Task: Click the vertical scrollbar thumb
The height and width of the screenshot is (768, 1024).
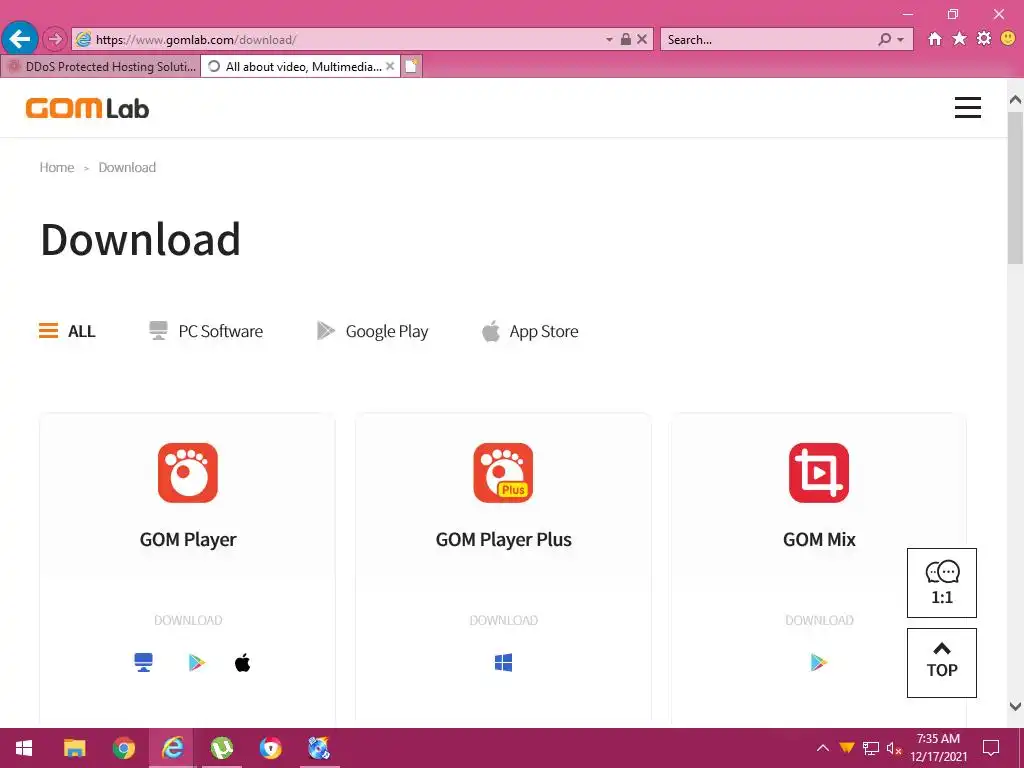Action: click(x=1015, y=188)
